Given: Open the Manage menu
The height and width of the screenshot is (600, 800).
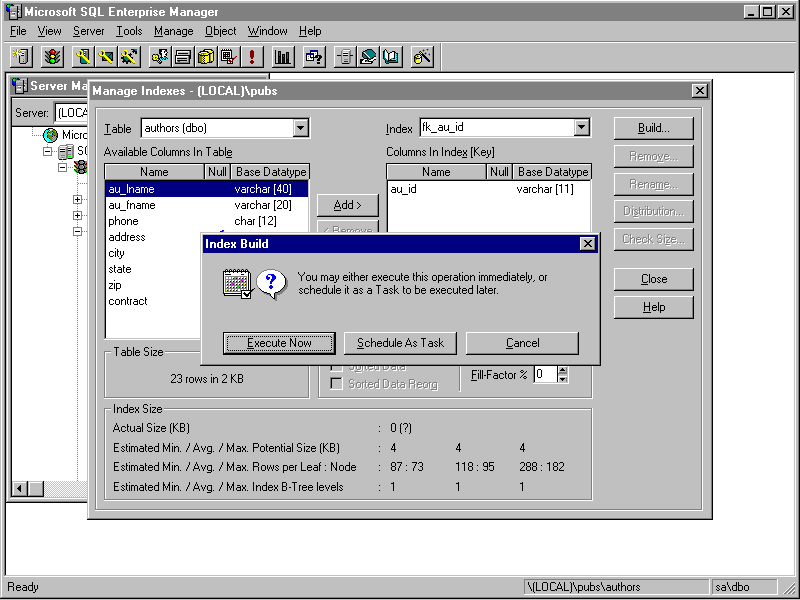Looking at the screenshot, I should click(x=173, y=31).
